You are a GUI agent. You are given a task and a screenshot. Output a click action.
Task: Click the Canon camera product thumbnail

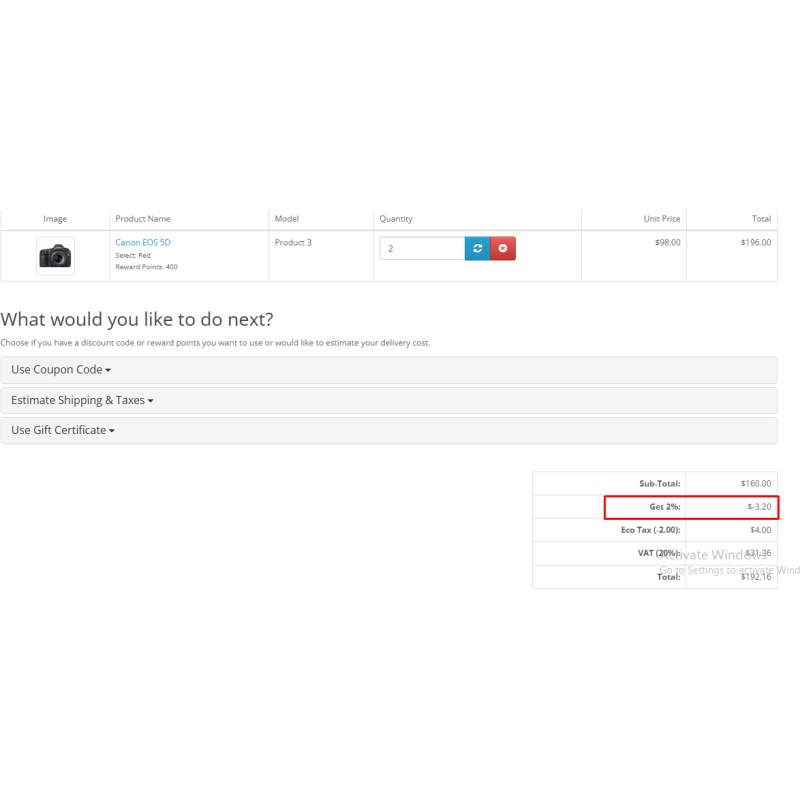click(x=55, y=256)
